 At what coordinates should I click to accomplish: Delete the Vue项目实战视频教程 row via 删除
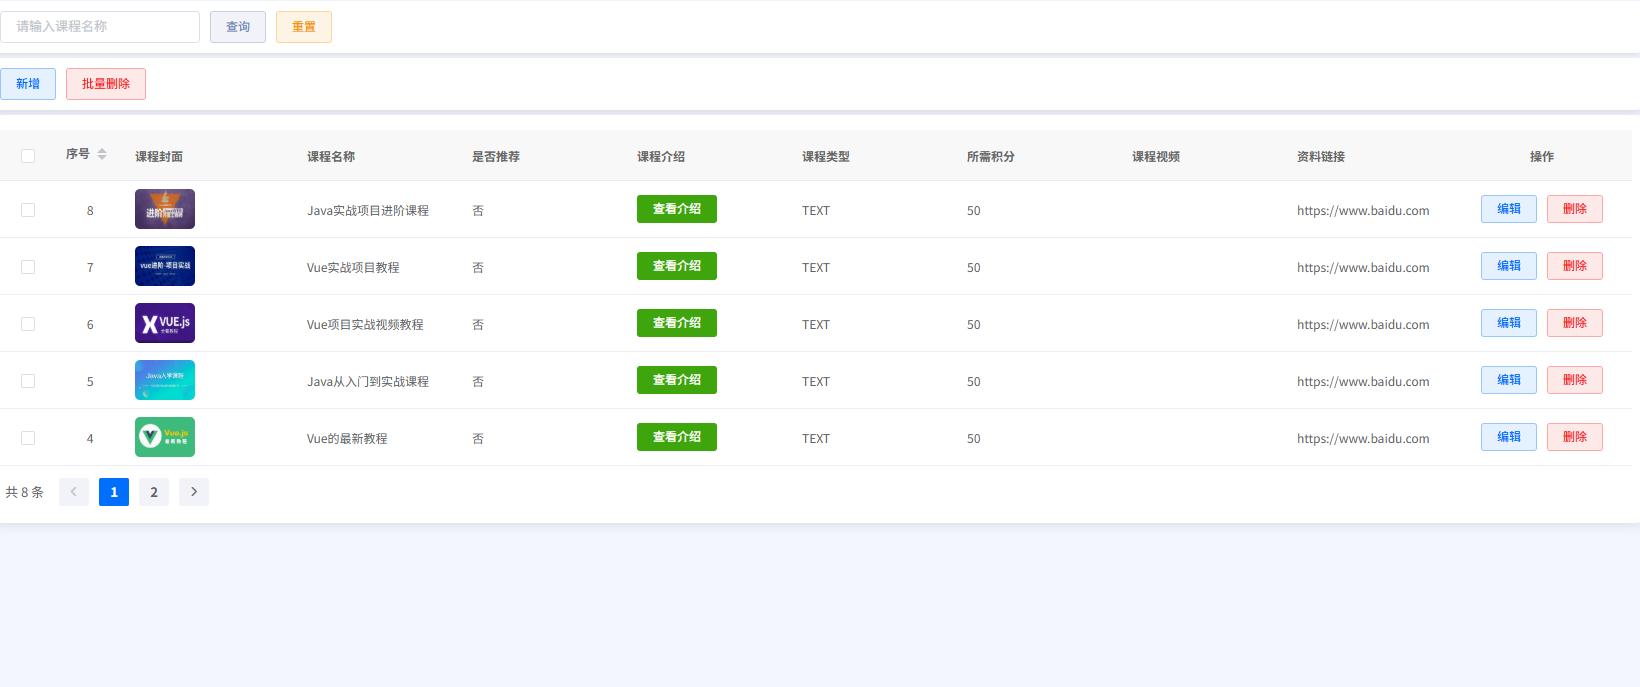coord(1574,323)
